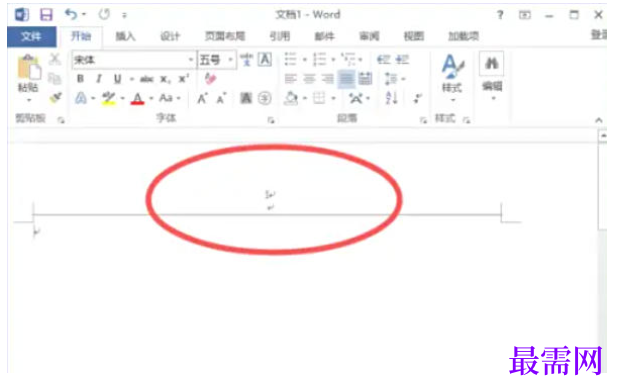Click the character shading icon
The width and height of the screenshot is (621, 392).
click(x=246, y=98)
